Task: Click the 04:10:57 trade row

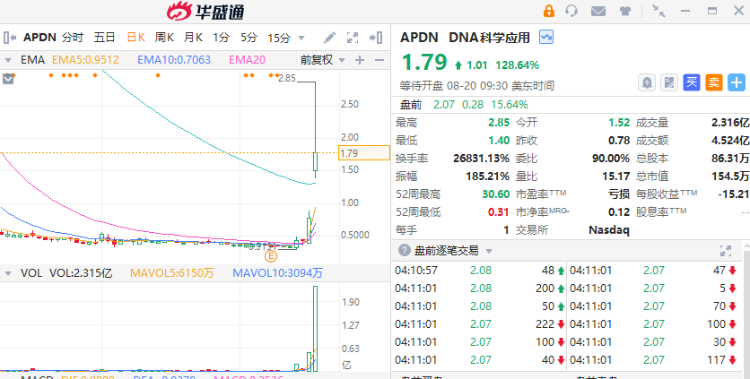Action: (480, 270)
